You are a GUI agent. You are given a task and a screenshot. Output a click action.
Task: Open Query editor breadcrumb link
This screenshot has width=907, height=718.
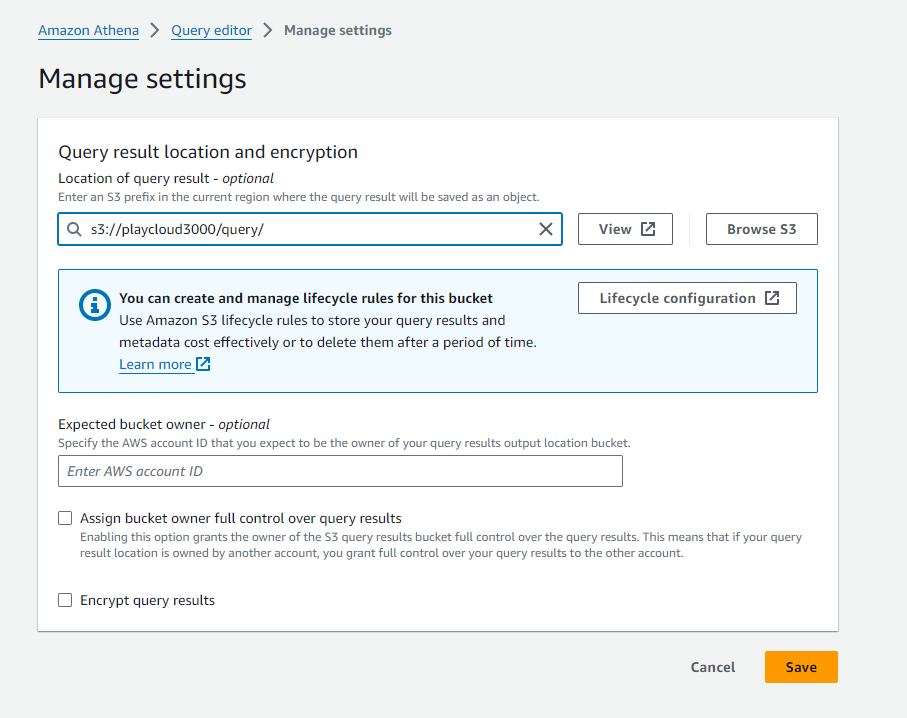click(x=211, y=30)
